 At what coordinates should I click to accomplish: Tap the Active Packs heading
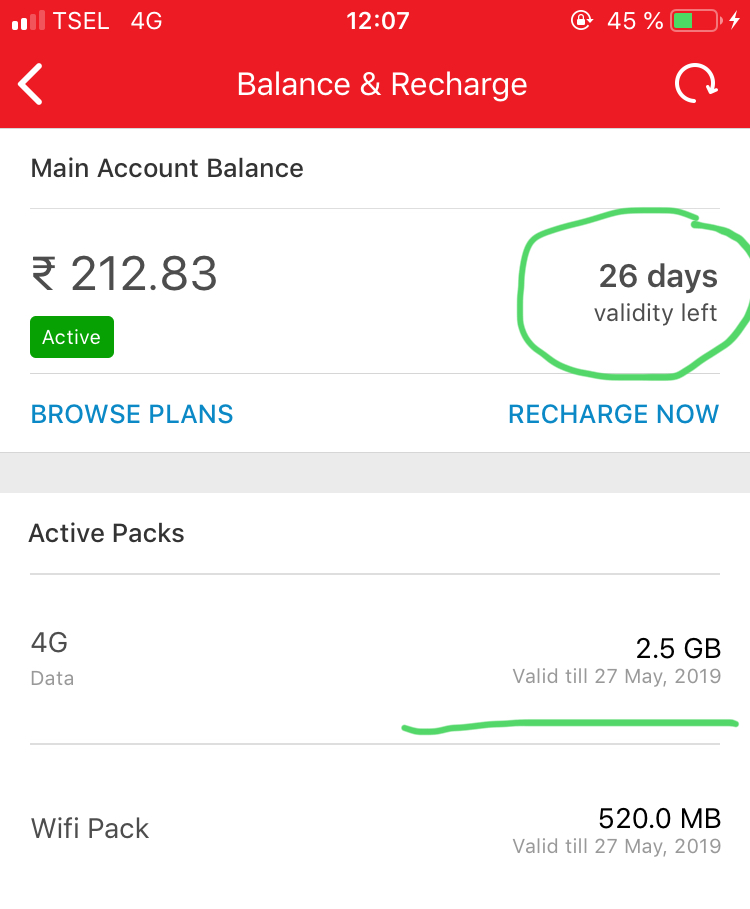[x=107, y=533]
